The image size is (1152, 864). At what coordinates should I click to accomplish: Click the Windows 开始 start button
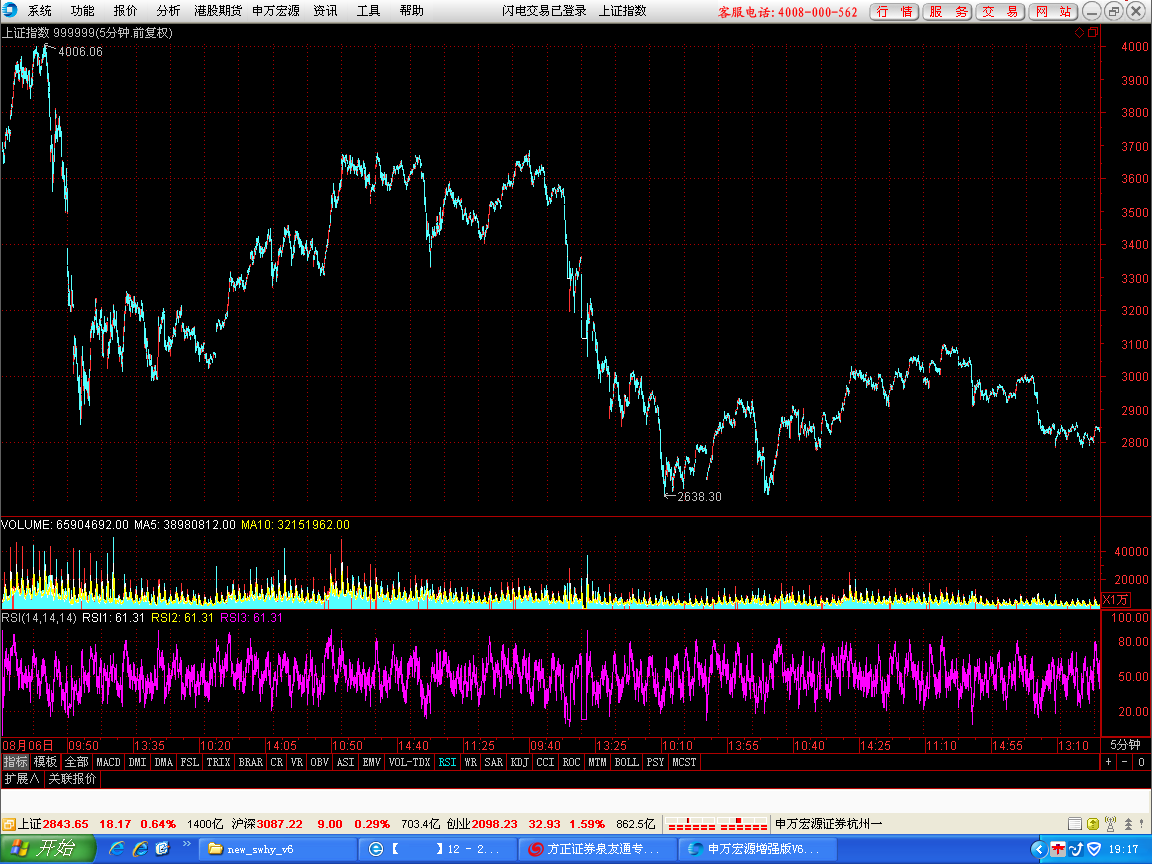click(48, 849)
